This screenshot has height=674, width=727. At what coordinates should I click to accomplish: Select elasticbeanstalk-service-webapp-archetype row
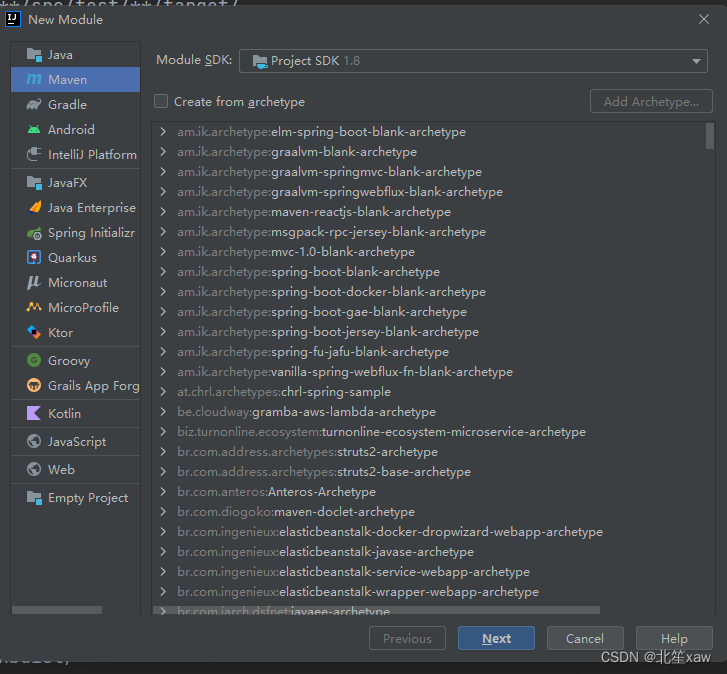click(x=433, y=572)
